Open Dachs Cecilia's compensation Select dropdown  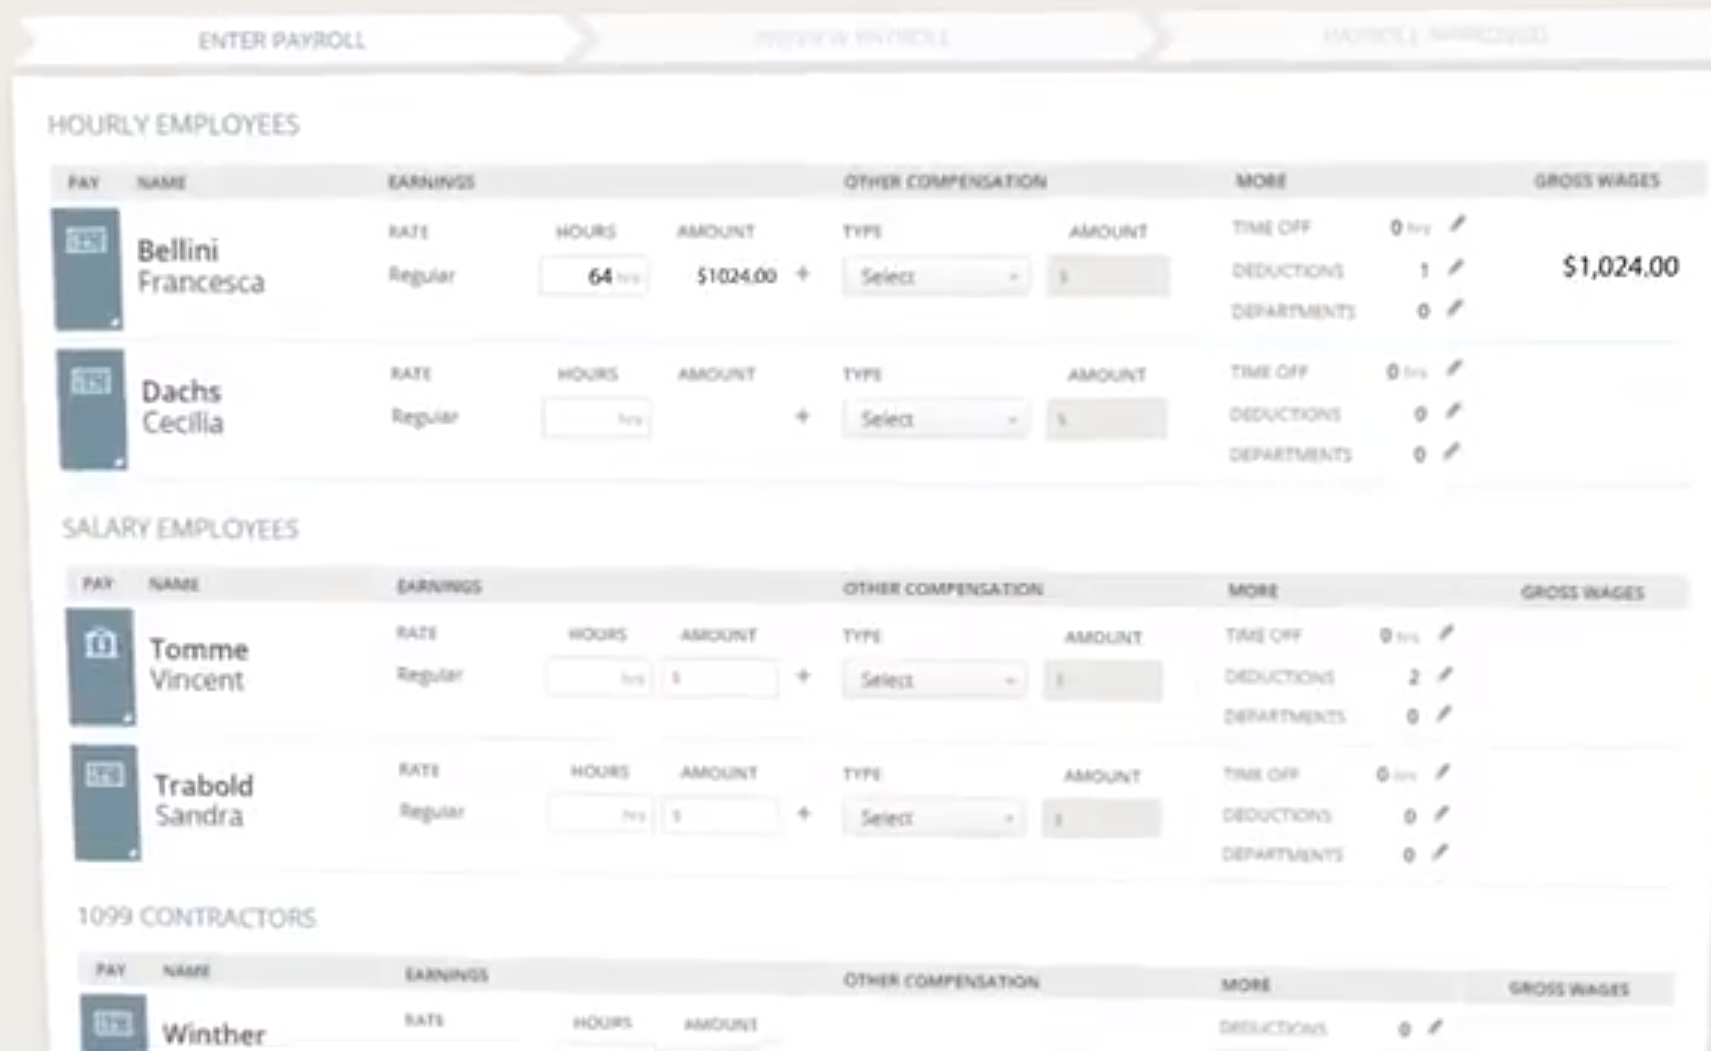coord(936,418)
